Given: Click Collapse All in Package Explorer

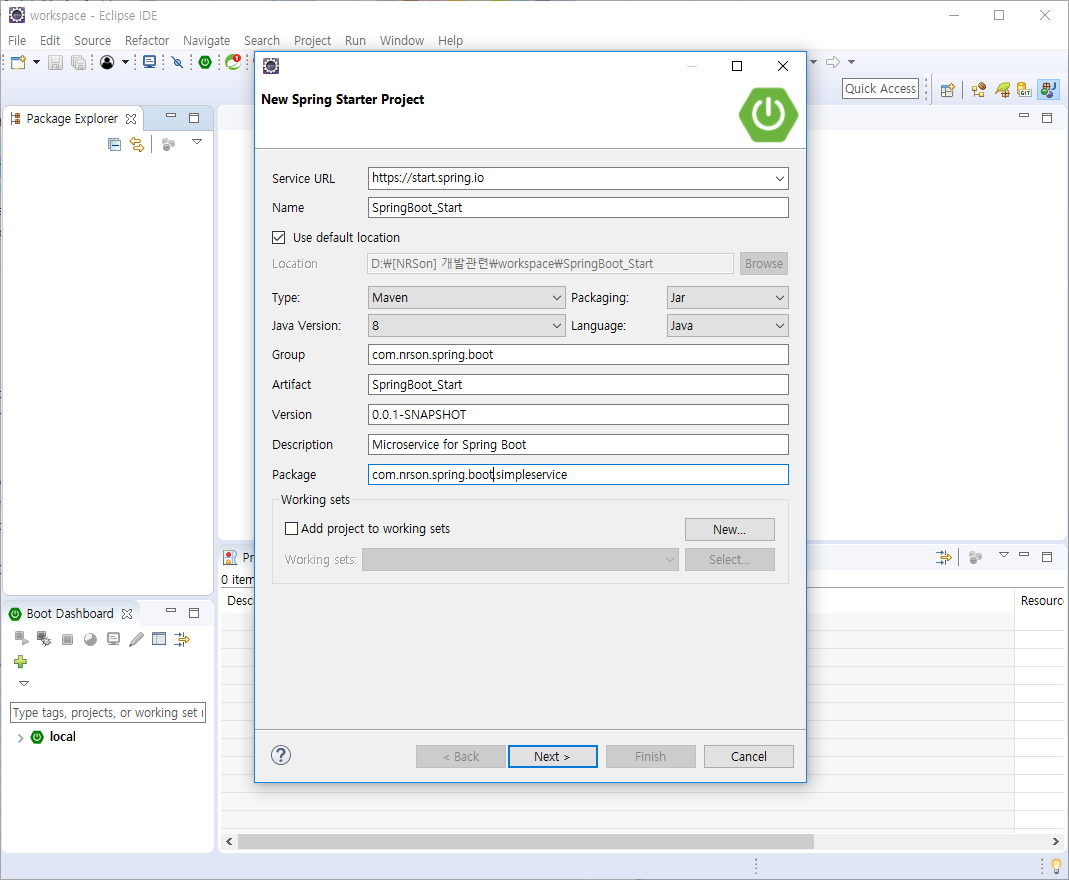Looking at the screenshot, I should (x=115, y=145).
